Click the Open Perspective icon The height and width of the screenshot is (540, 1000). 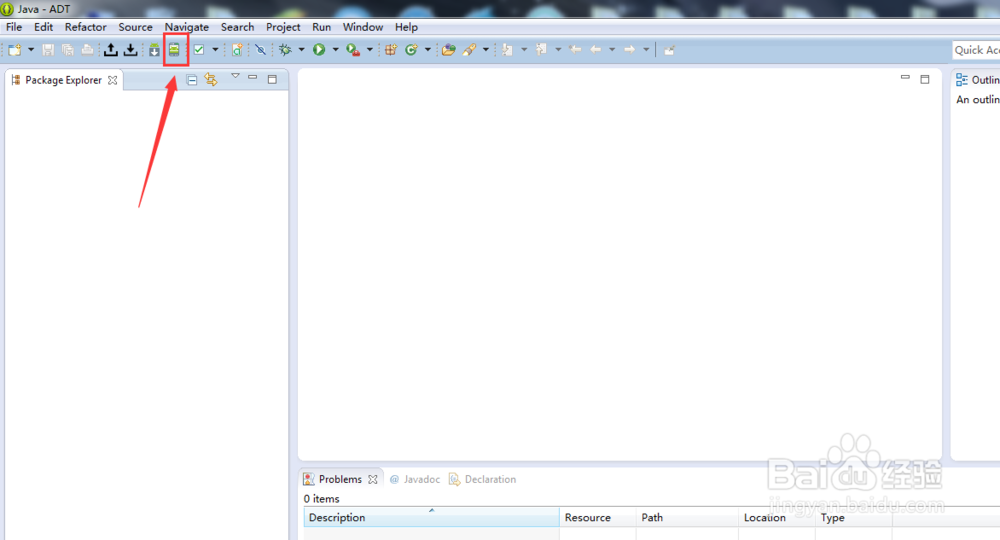[669, 50]
